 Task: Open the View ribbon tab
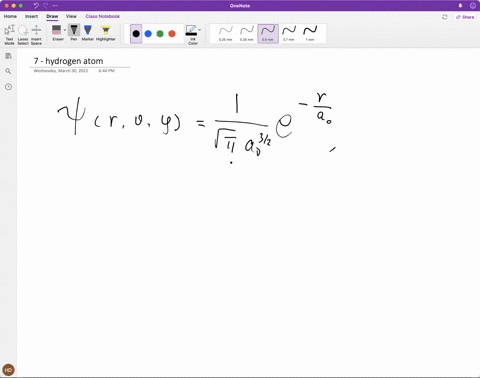tap(71, 16)
